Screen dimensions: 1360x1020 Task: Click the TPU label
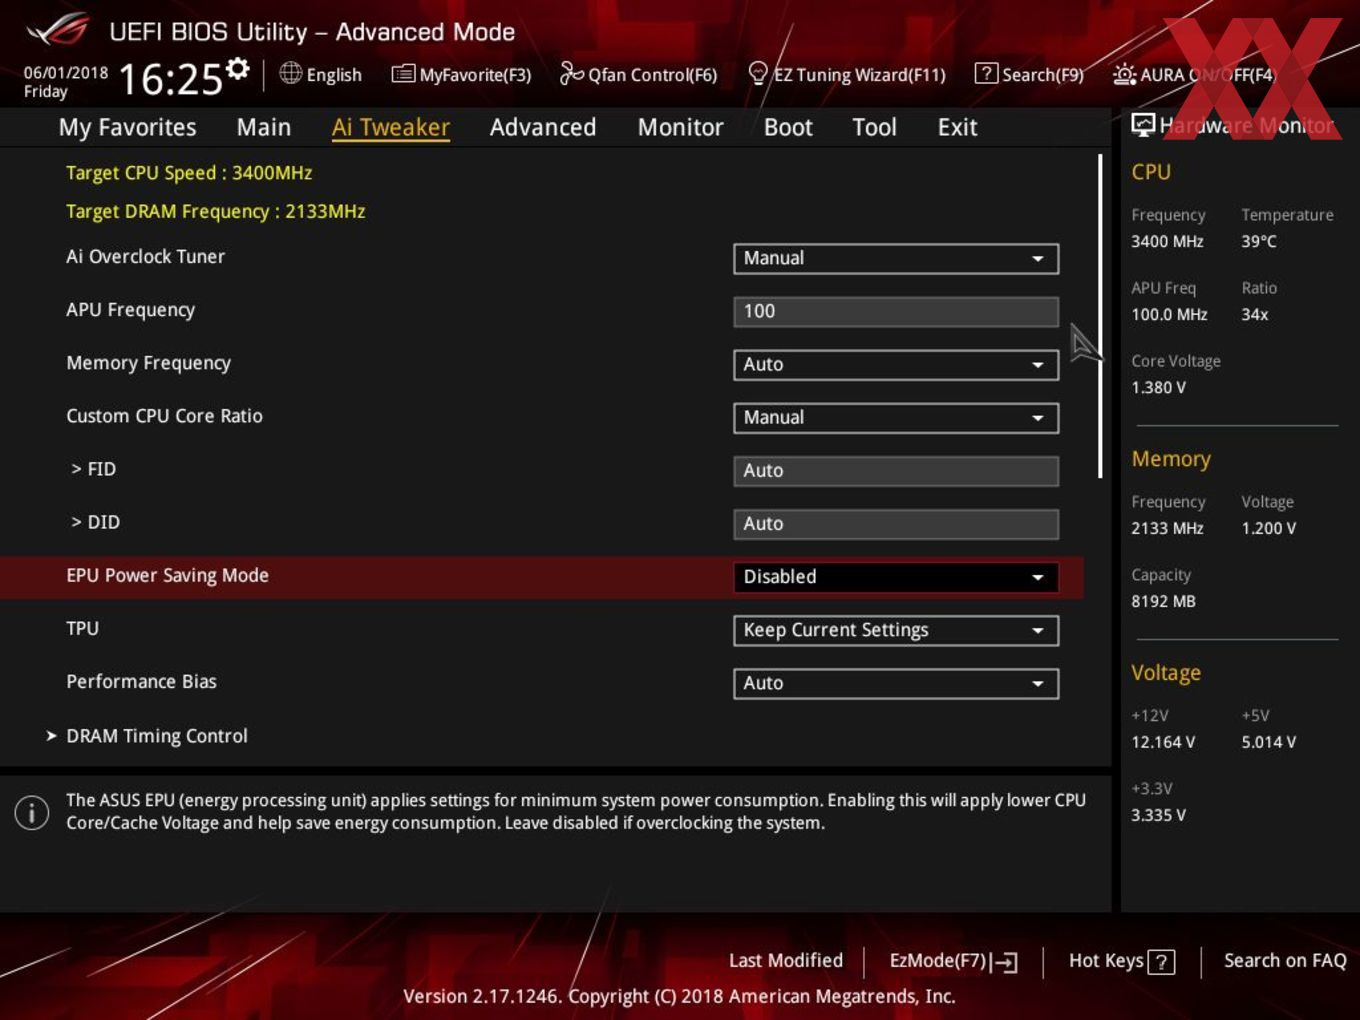pos(82,628)
